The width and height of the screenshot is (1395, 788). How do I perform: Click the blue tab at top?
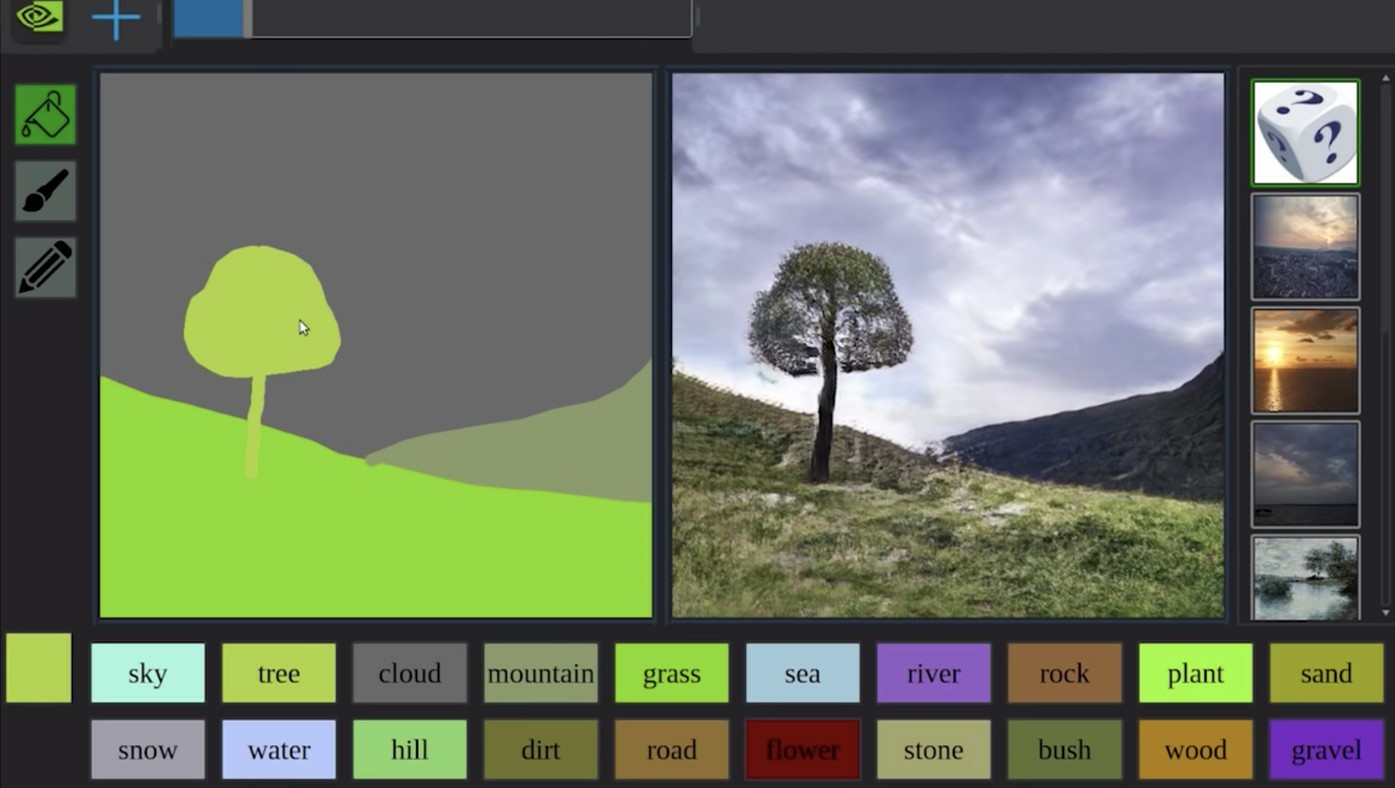pos(208,18)
